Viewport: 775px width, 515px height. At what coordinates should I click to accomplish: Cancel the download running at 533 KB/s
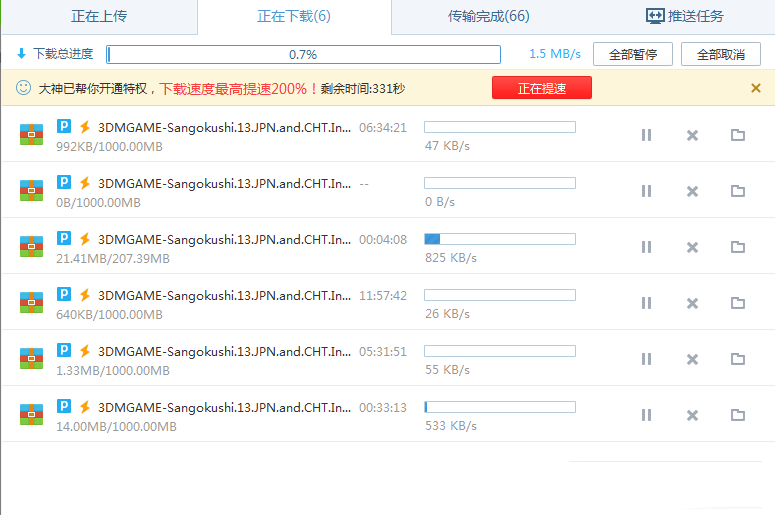click(x=692, y=415)
